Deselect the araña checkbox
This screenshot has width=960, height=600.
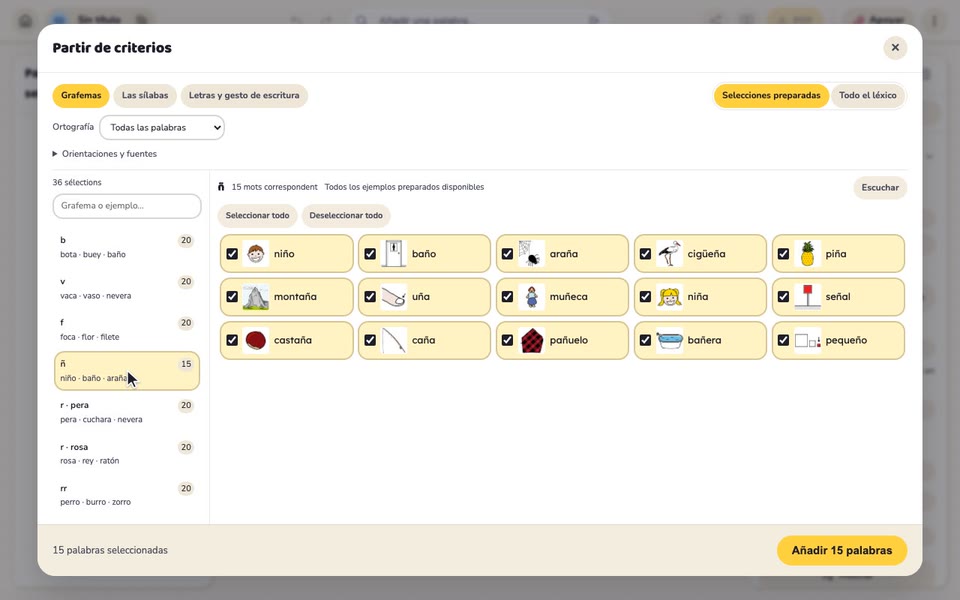click(508, 253)
